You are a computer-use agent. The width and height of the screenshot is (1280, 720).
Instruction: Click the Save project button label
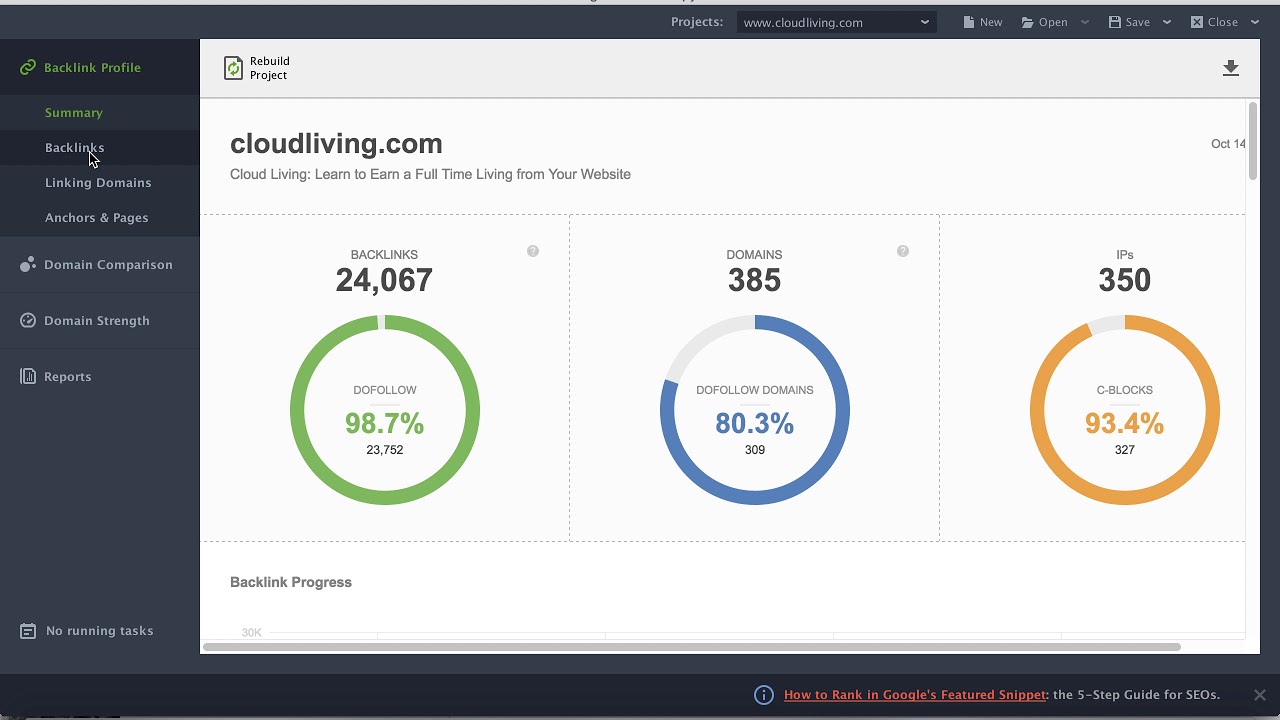[1137, 22]
